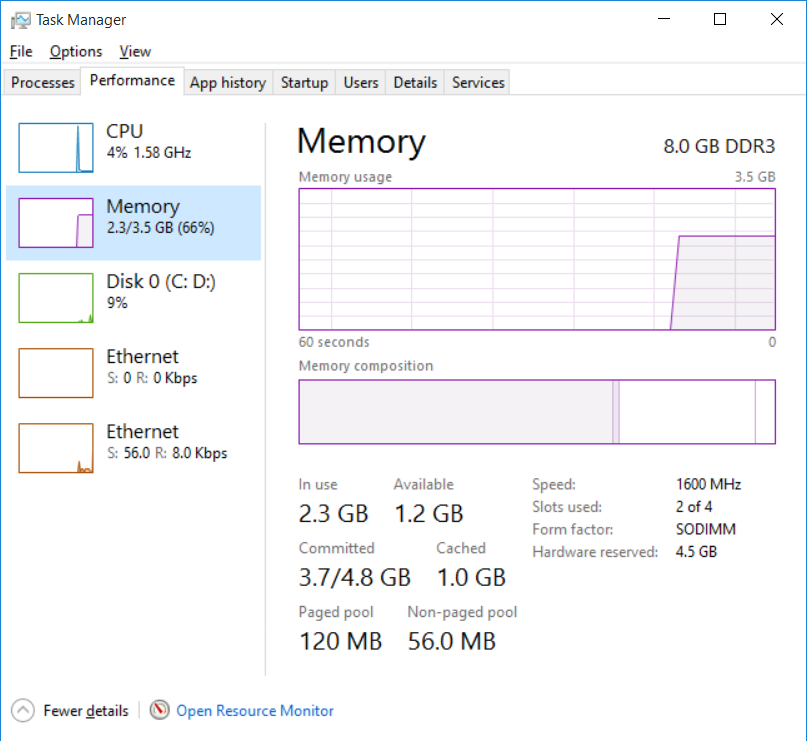Screen dimensions: 807x741
Task: Click the Memory composition bar
Action: [537, 412]
